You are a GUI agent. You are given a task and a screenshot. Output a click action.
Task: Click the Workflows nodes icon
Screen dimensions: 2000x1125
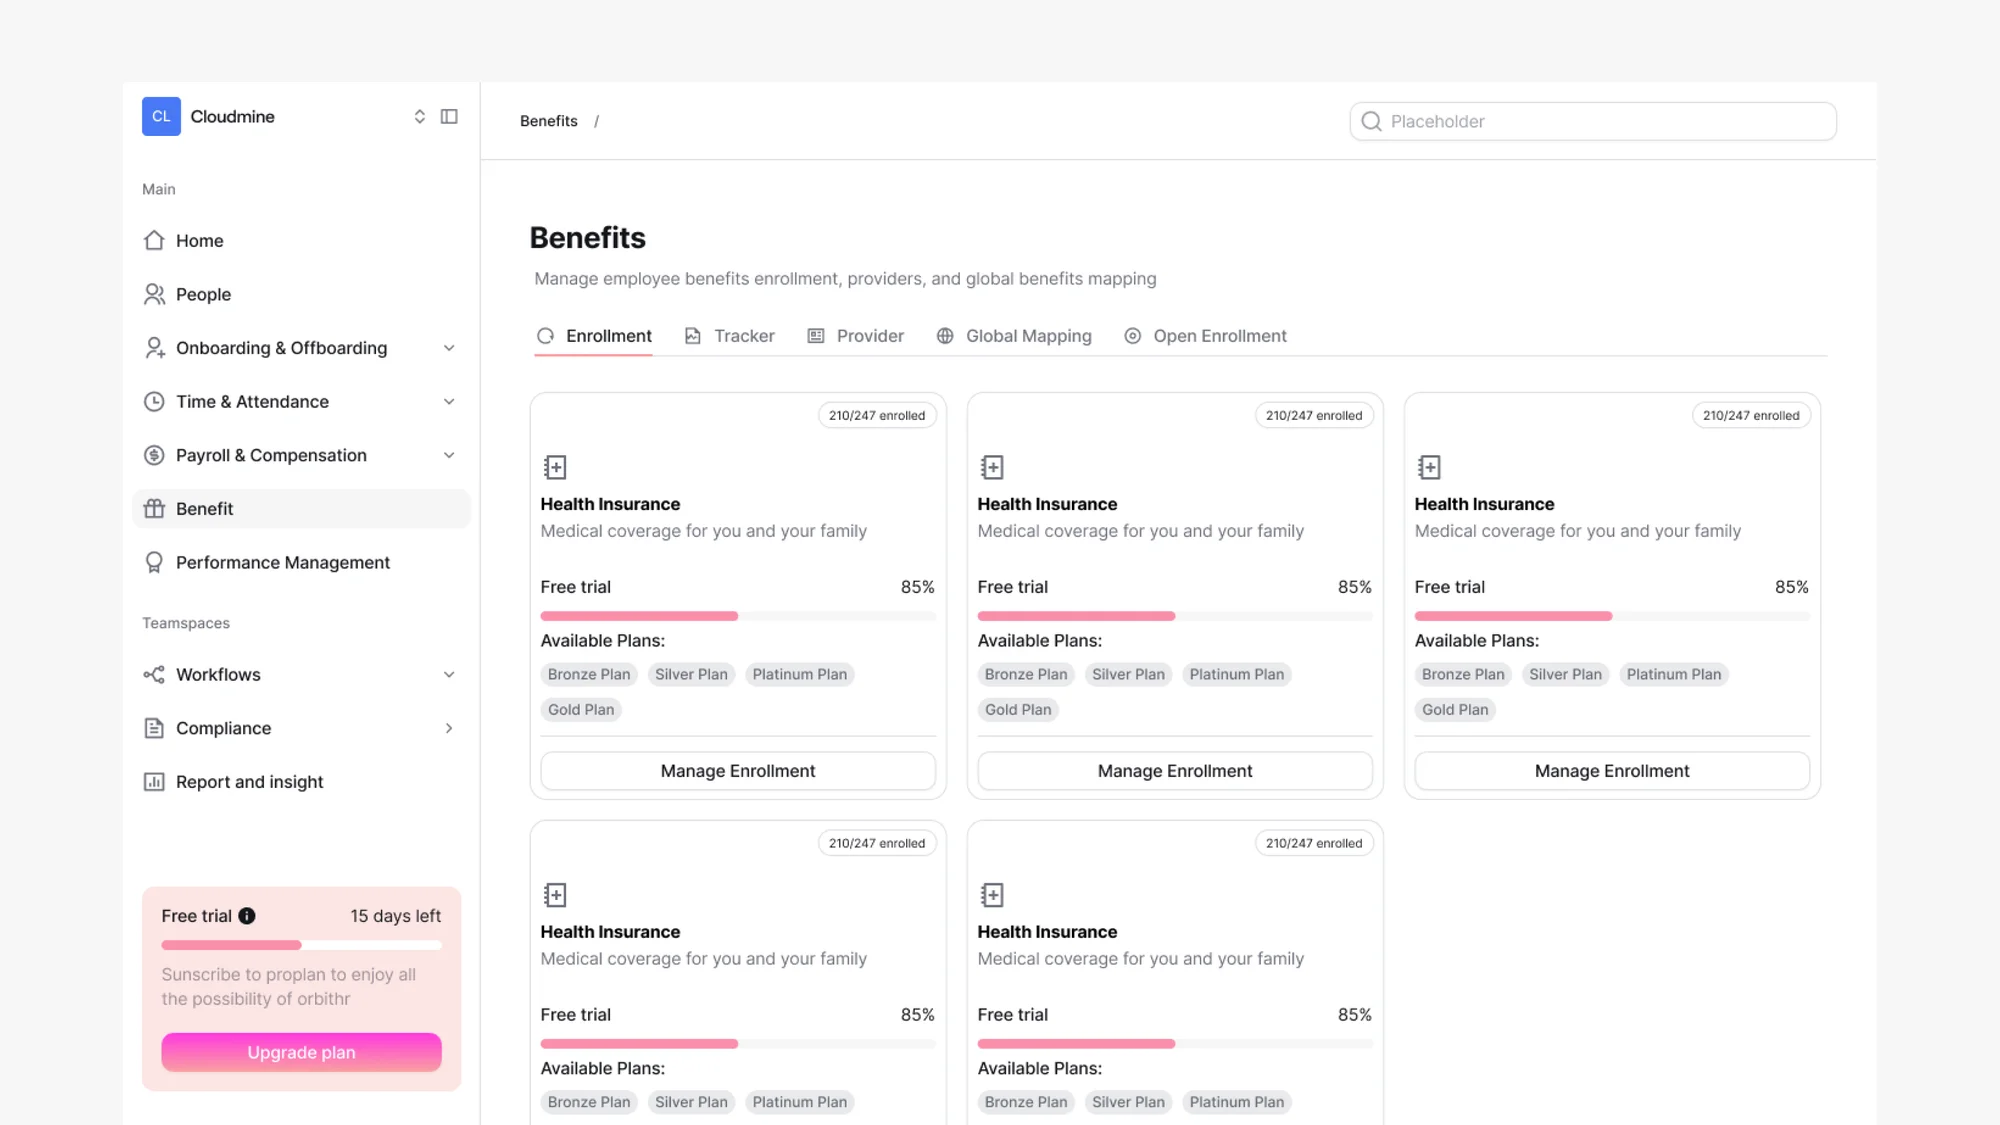[x=154, y=675]
